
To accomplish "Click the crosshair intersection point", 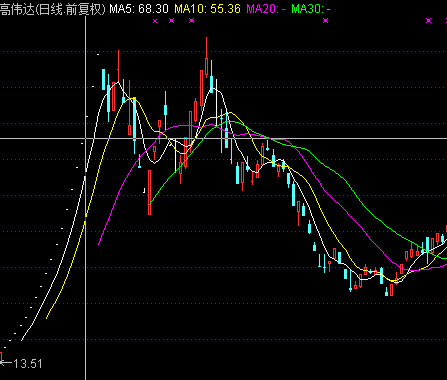I will (x=86, y=138).
